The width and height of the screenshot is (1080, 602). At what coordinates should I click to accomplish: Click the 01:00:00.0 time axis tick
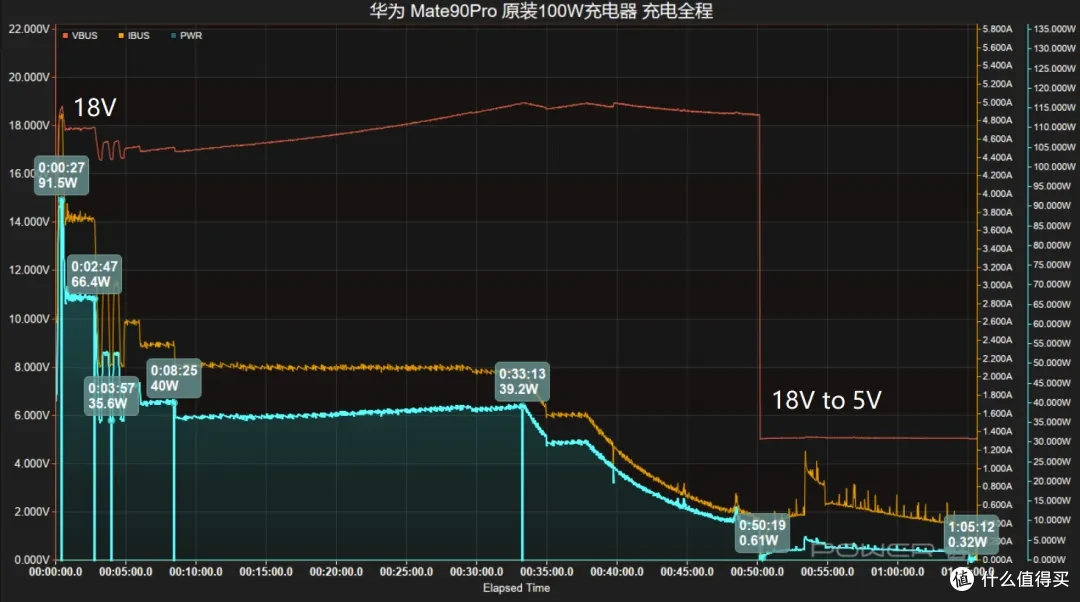[897, 572]
